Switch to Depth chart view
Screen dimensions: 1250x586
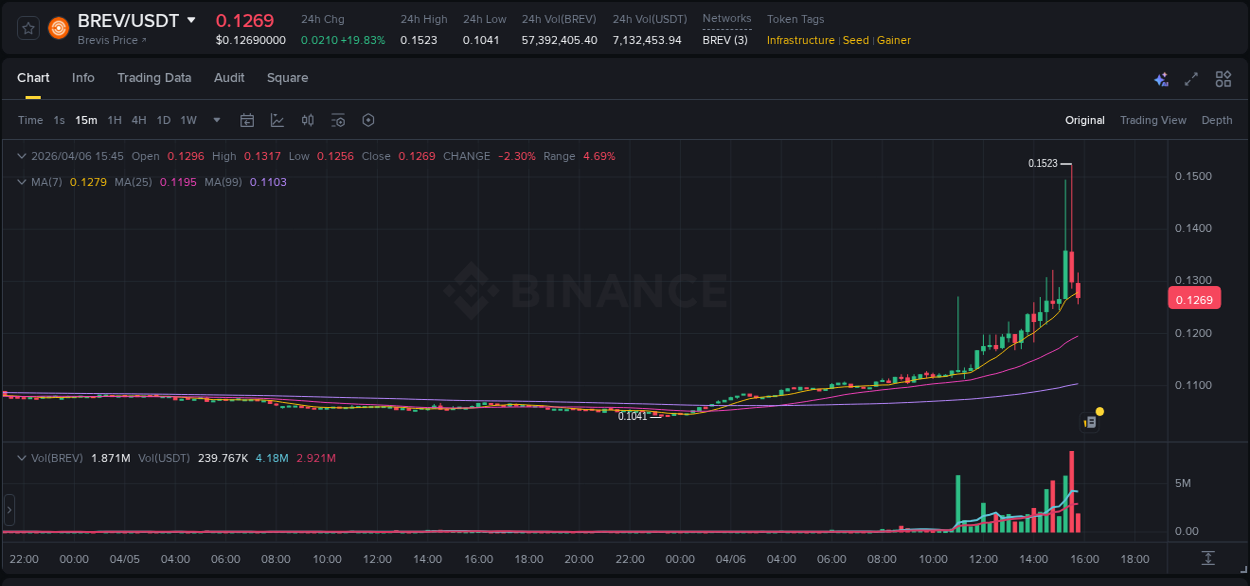click(1217, 120)
